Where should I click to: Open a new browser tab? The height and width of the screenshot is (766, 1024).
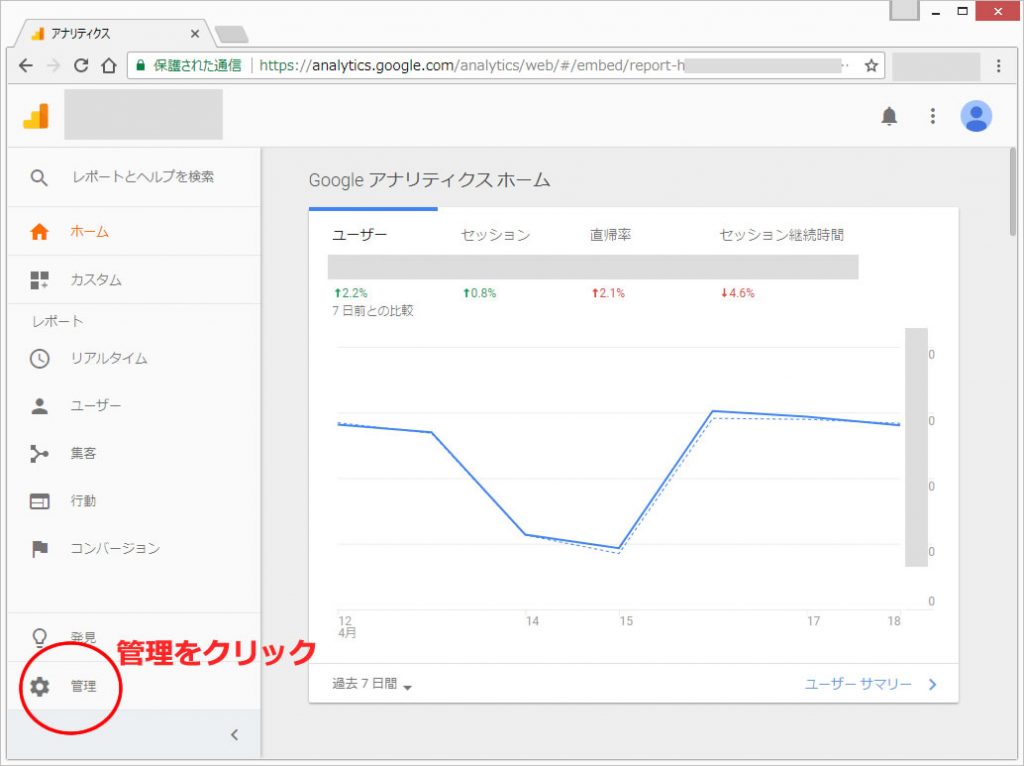pos(231,34)
